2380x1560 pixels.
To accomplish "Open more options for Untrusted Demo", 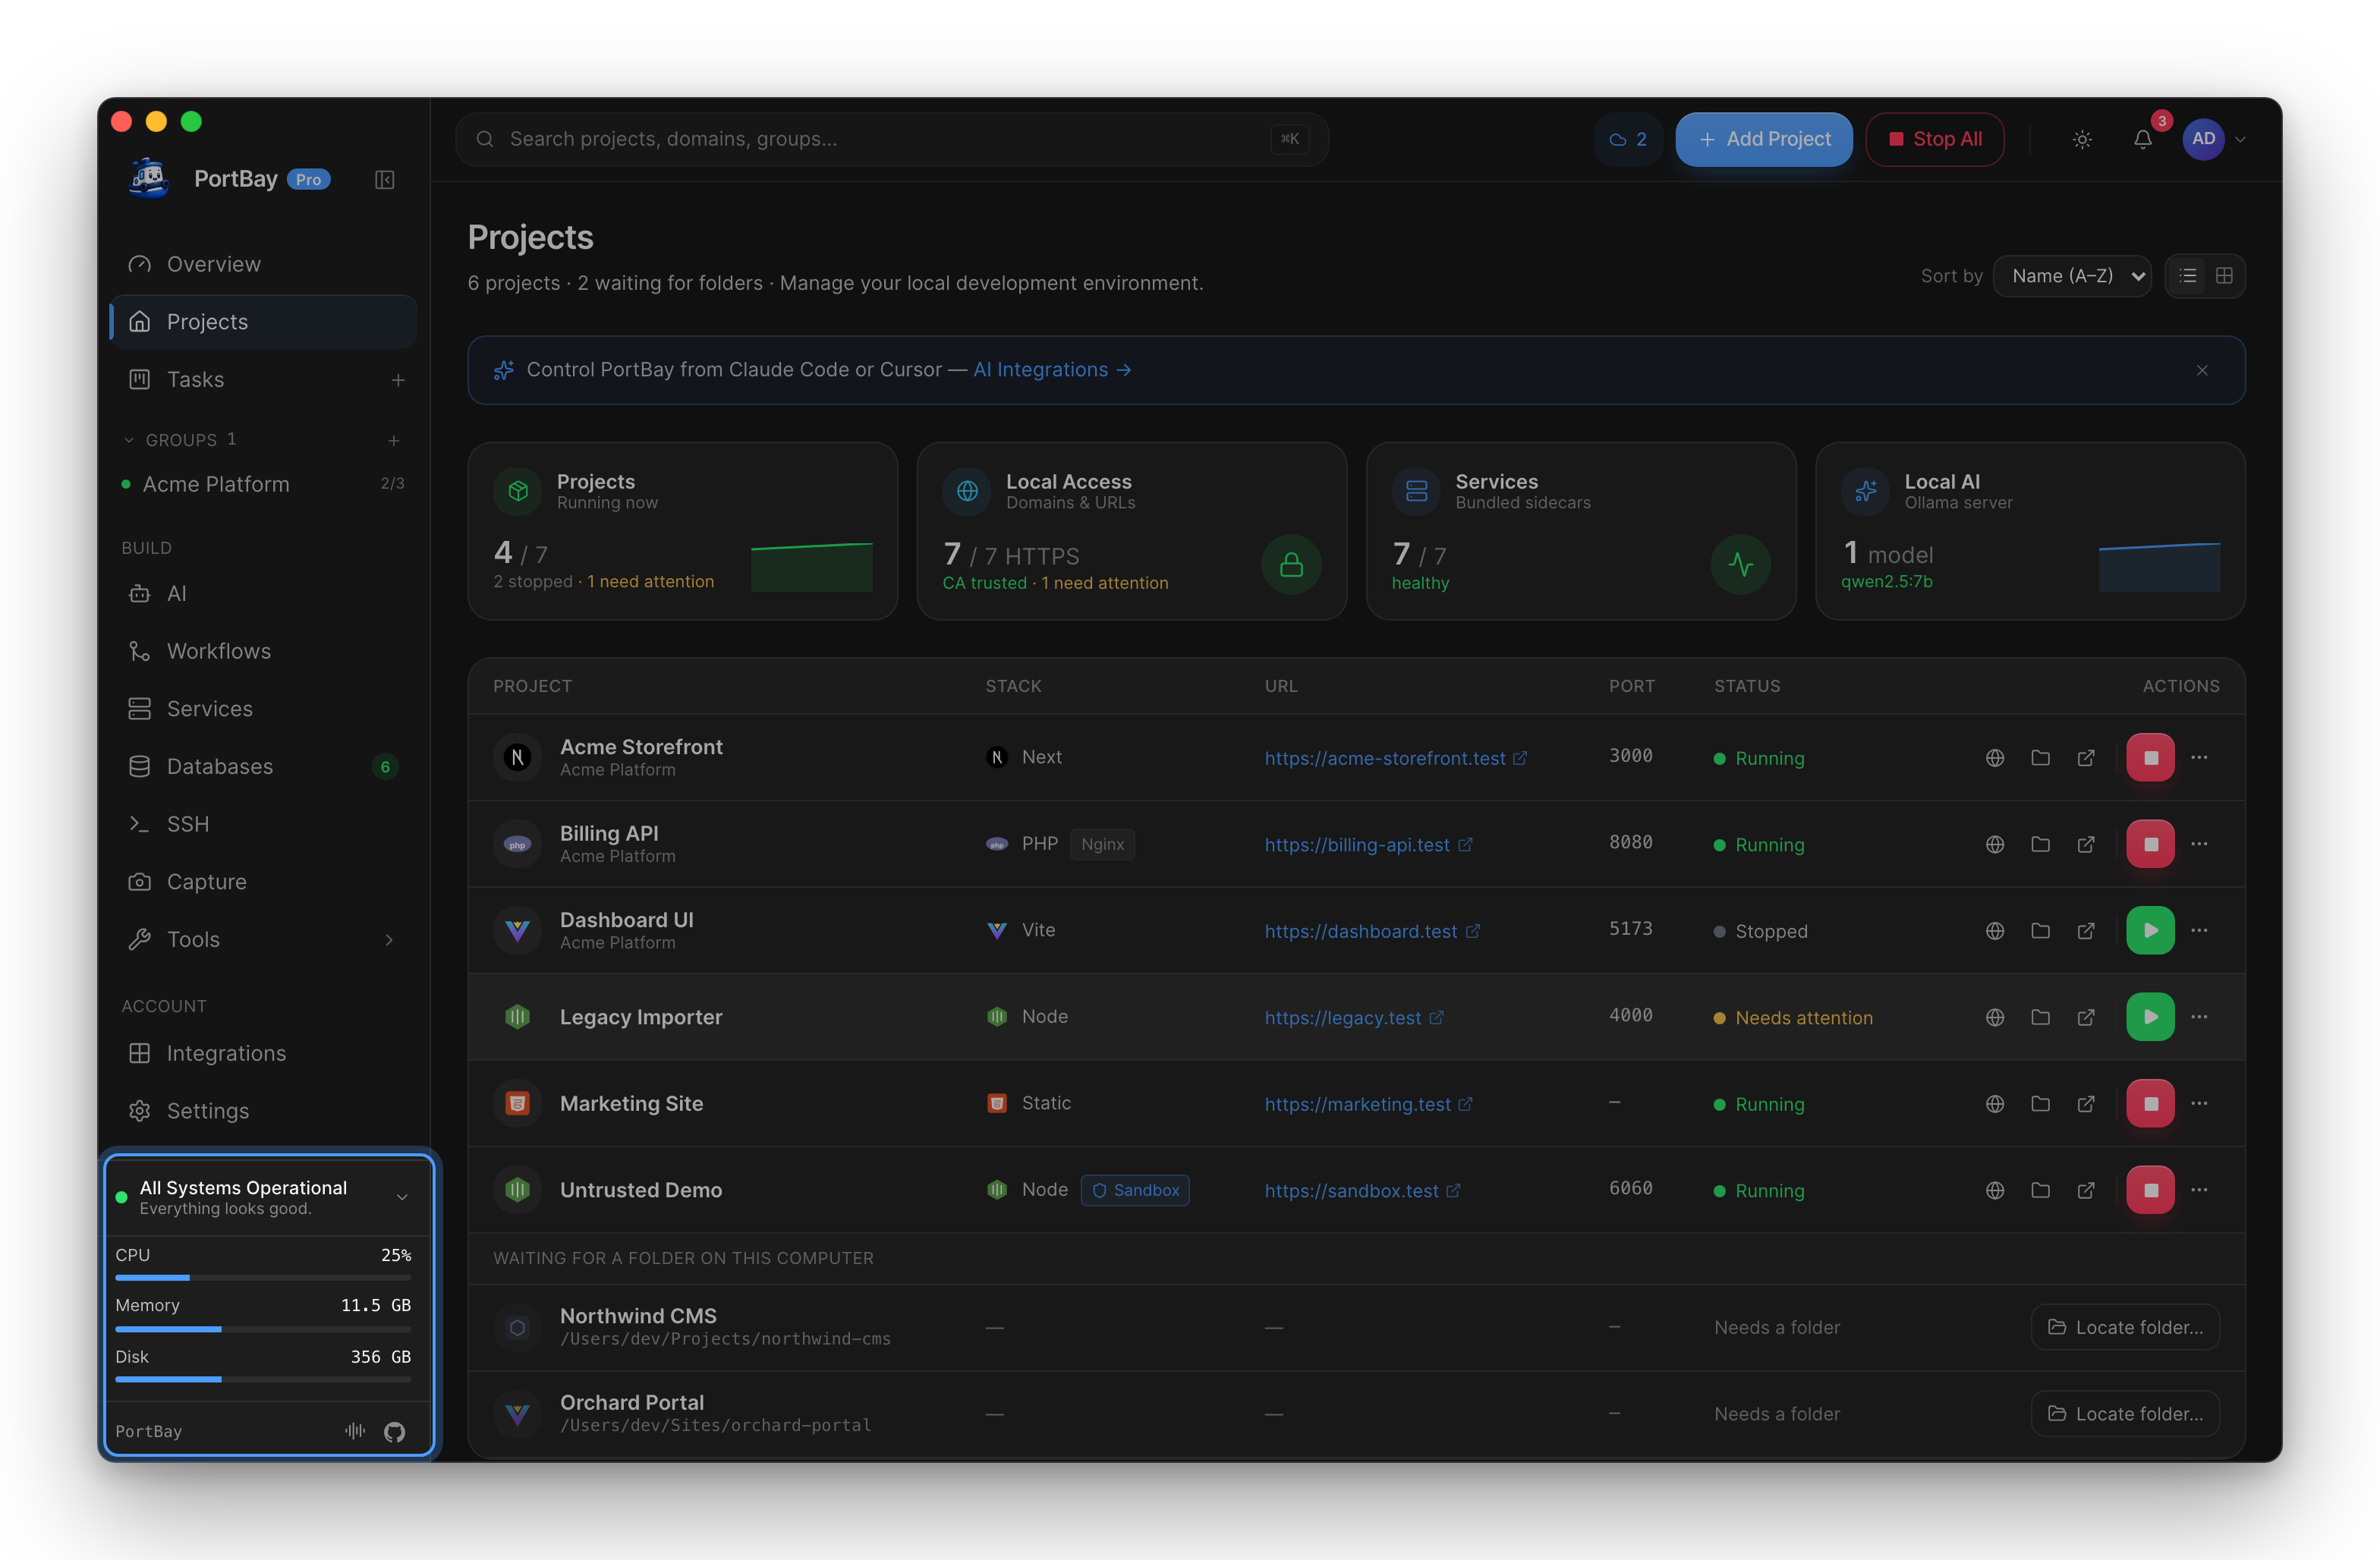I will click(2199, 1190).
